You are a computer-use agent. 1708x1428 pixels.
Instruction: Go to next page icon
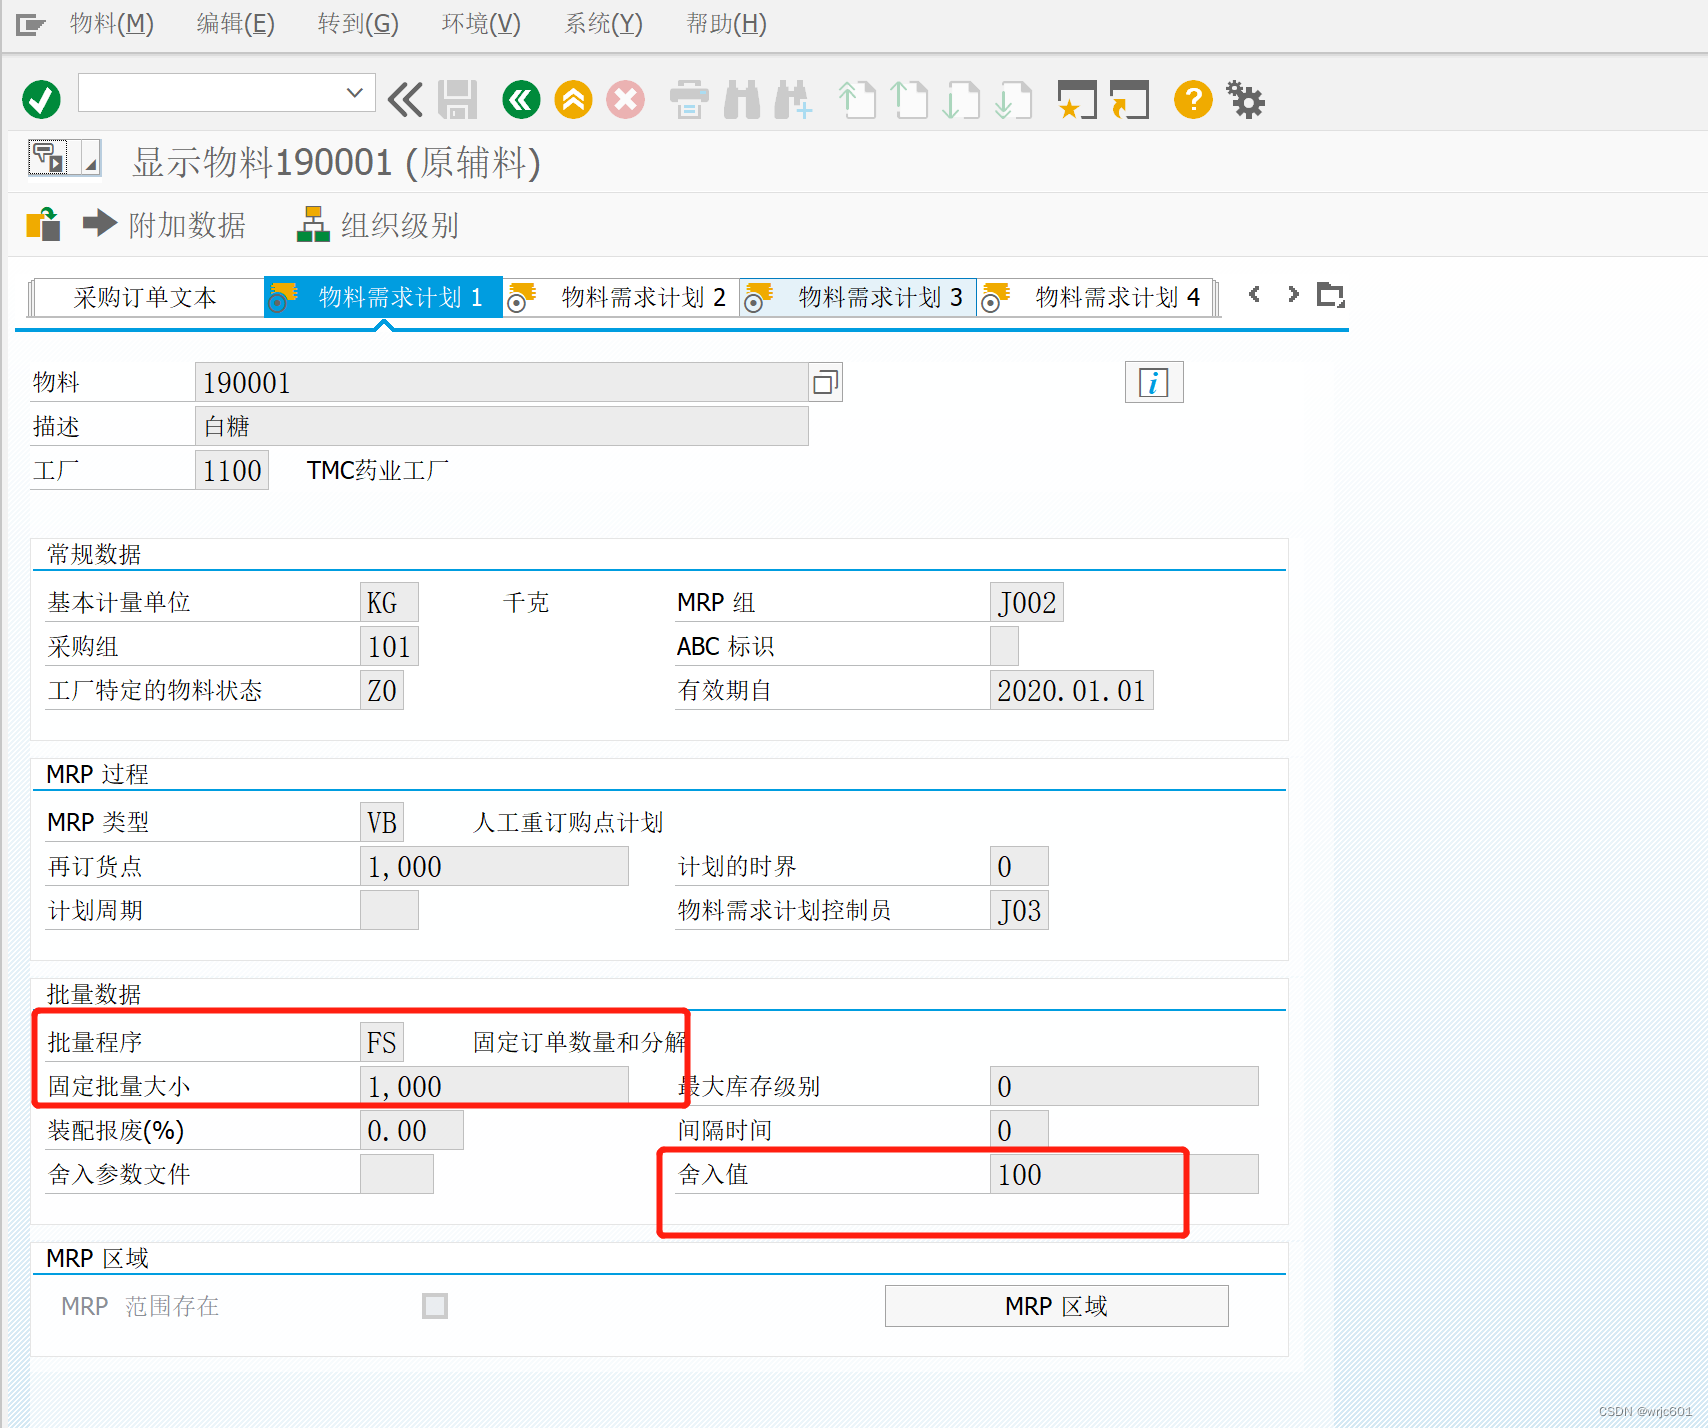click(961, 99)
